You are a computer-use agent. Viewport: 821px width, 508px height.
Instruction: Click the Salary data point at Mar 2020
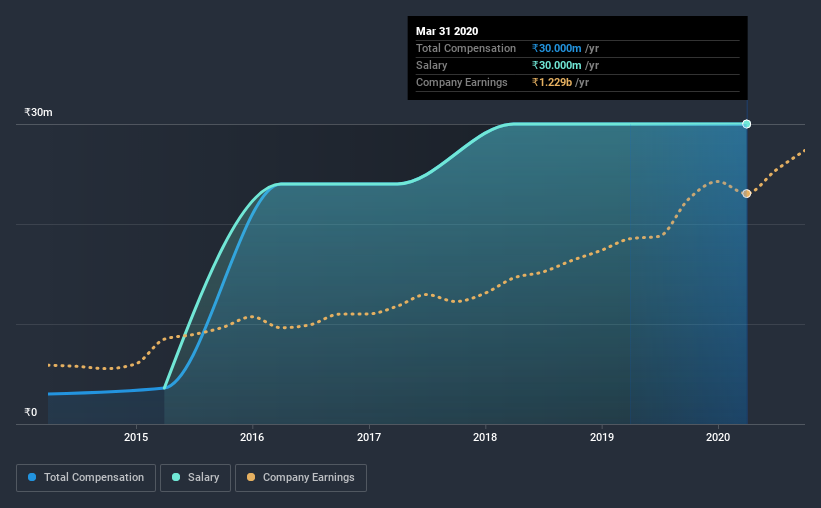[x=747, y=124]
